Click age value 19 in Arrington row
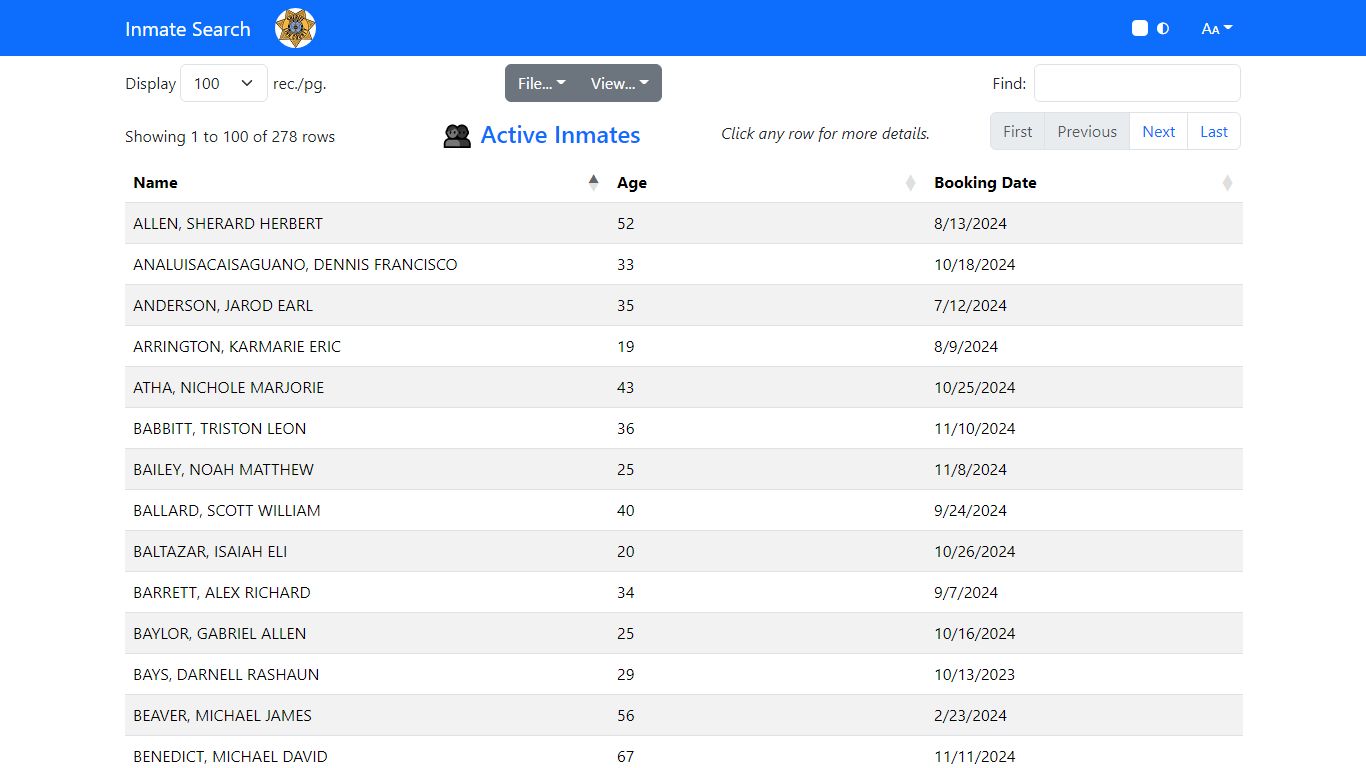 tap(626, 346)
